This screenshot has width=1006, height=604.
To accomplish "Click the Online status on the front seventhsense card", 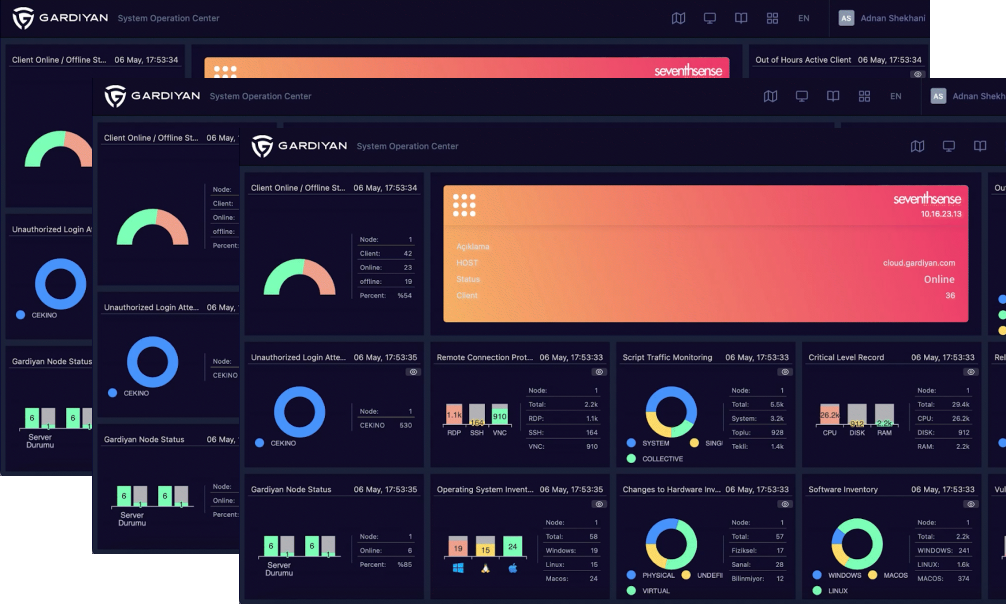I will (939, 279).
